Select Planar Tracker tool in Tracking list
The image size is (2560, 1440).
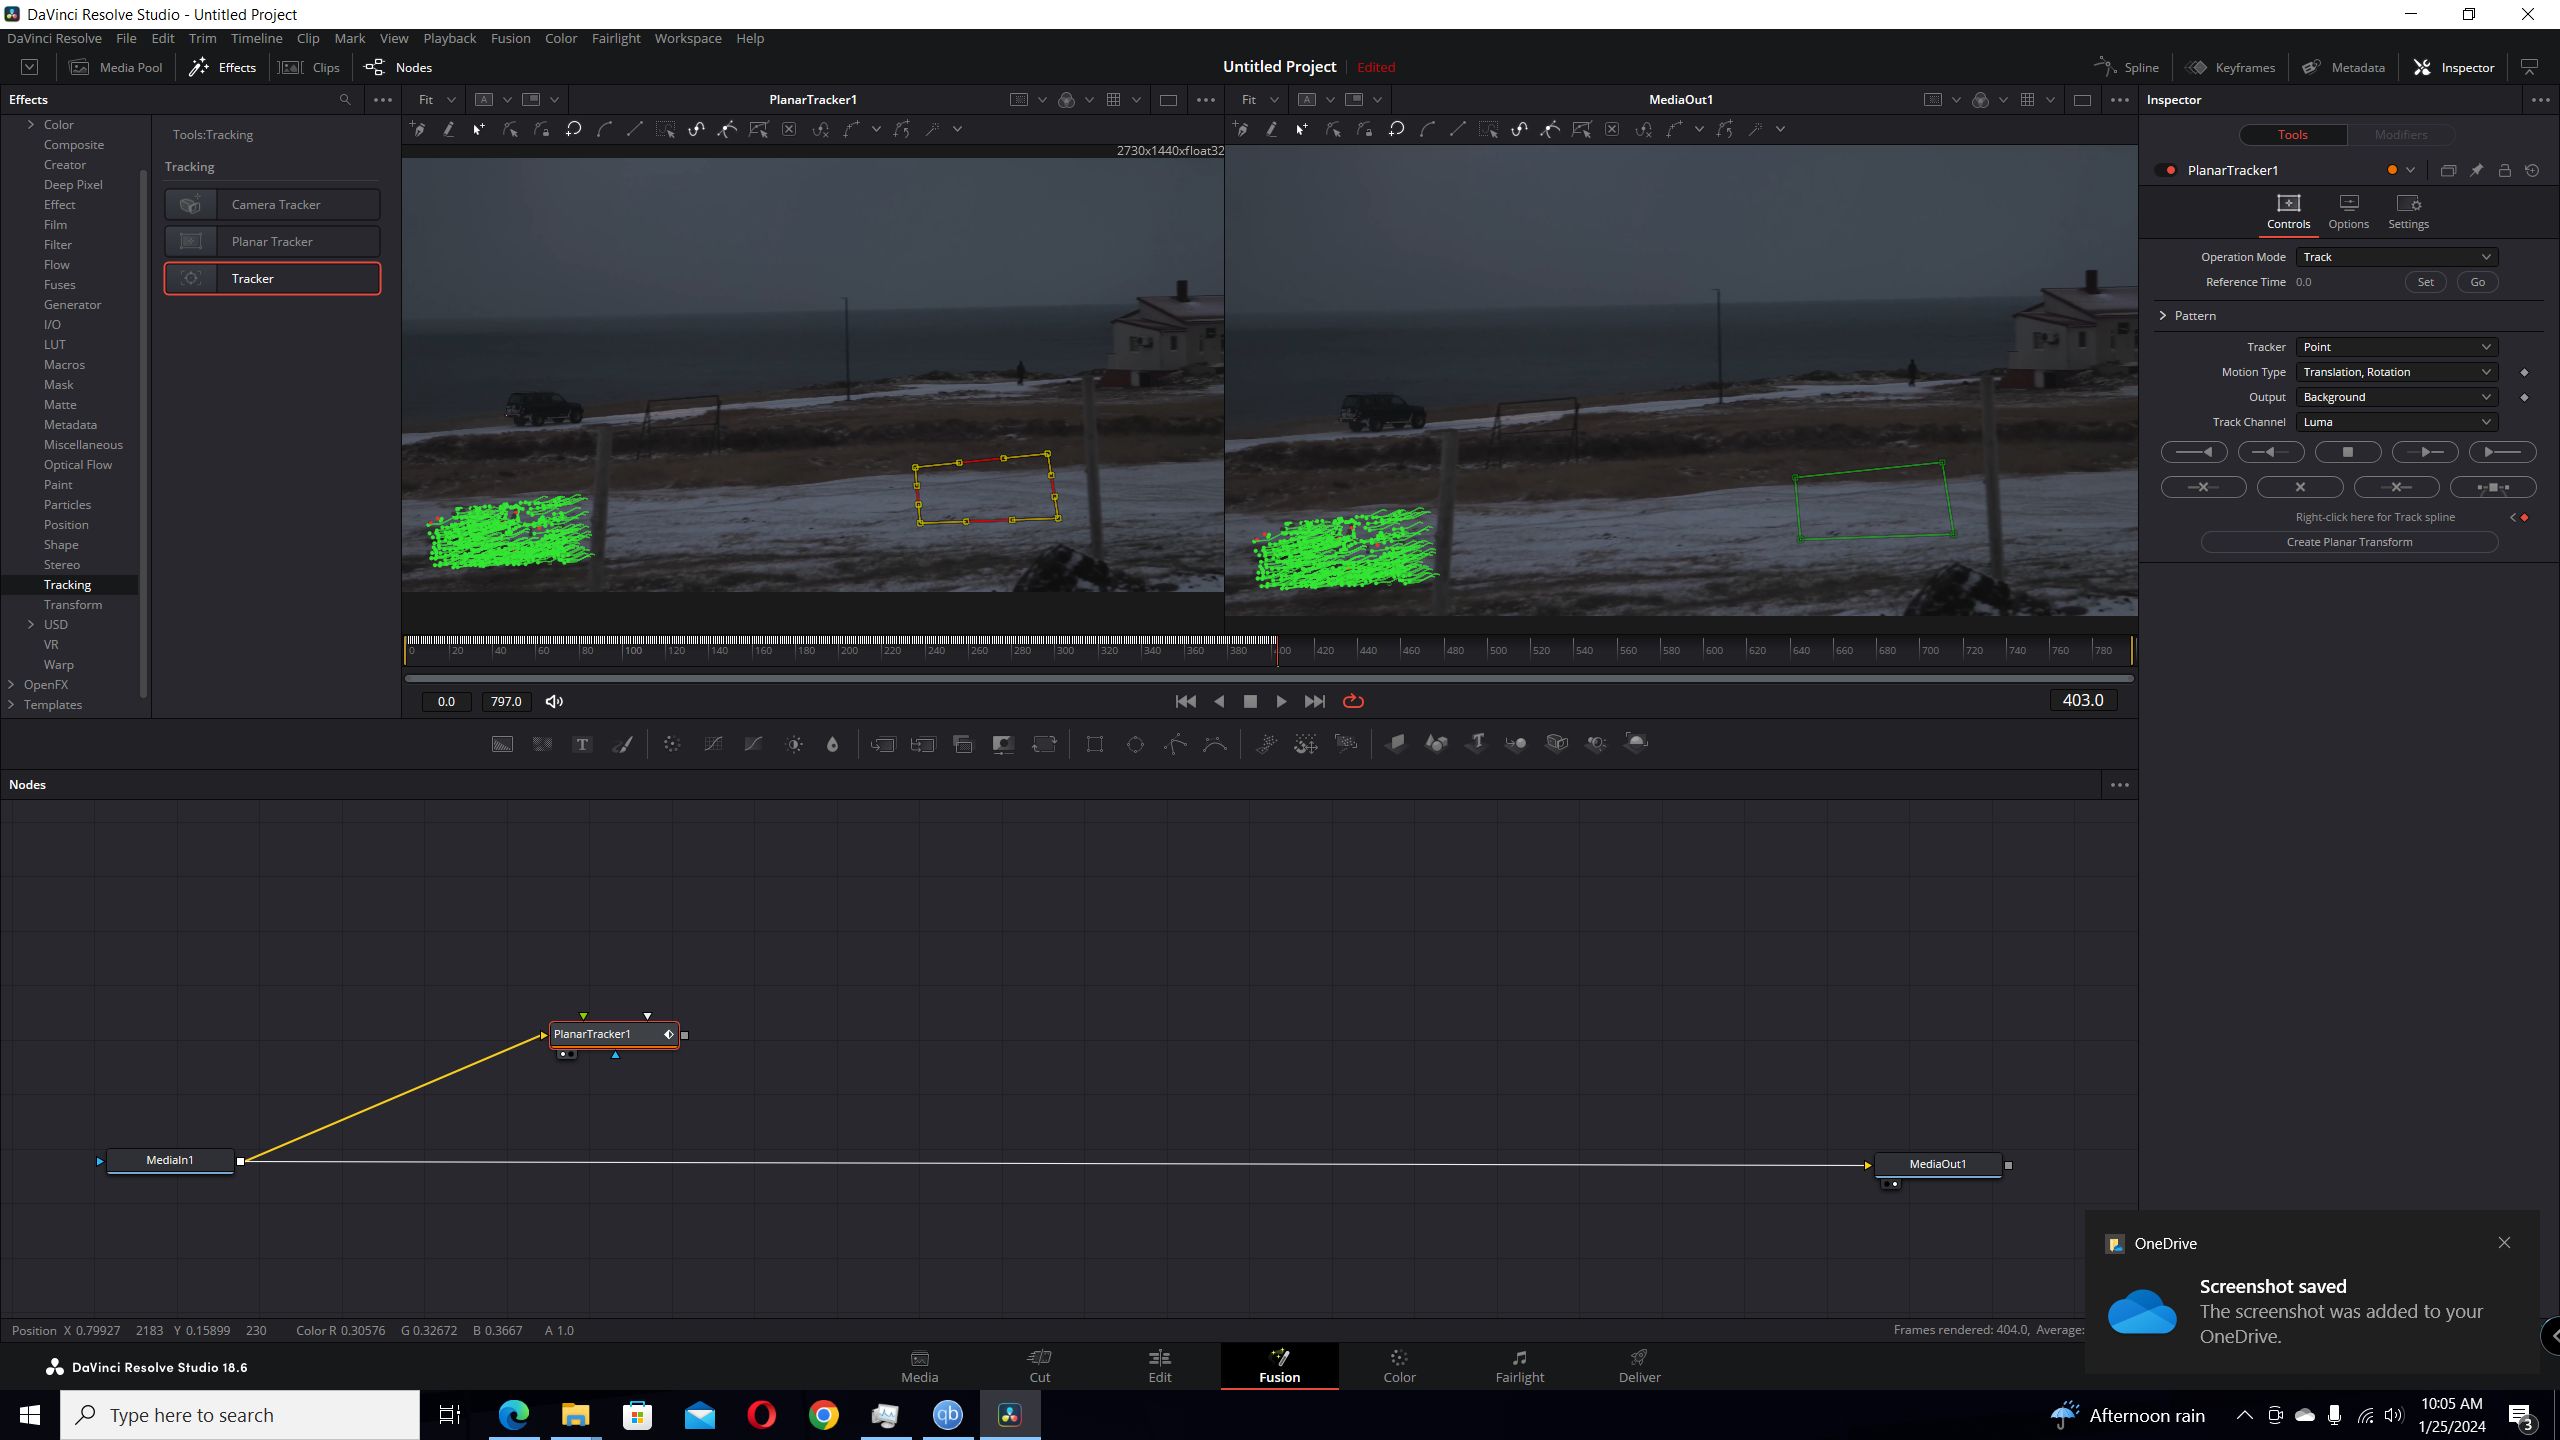[272, 242]
